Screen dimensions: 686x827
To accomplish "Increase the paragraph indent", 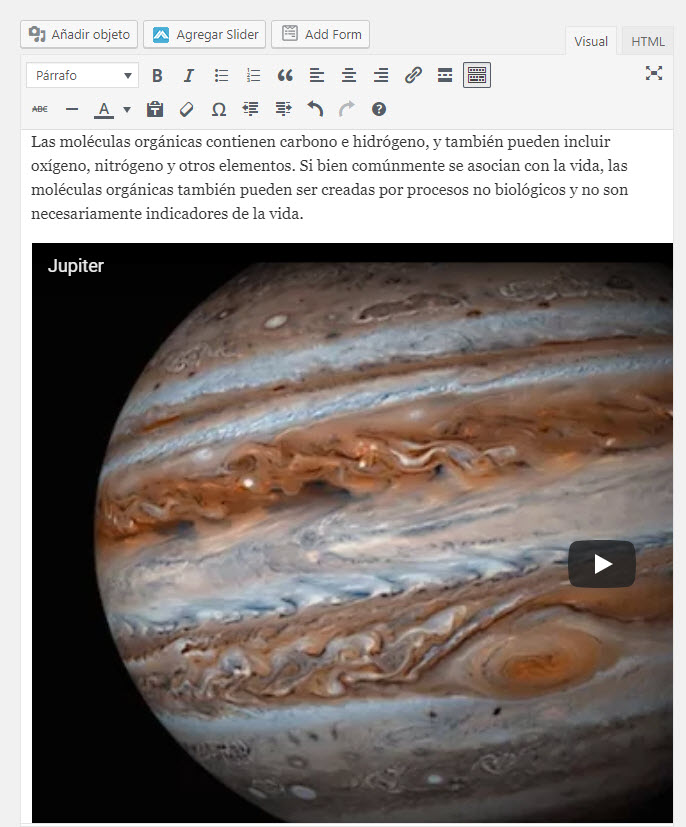I will (283, 109).
